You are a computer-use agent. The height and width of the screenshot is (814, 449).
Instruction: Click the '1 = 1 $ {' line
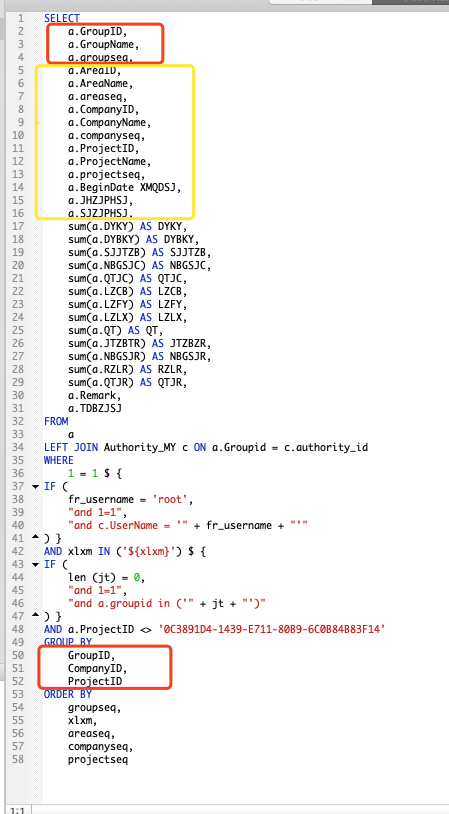click(x=95, y=473)
